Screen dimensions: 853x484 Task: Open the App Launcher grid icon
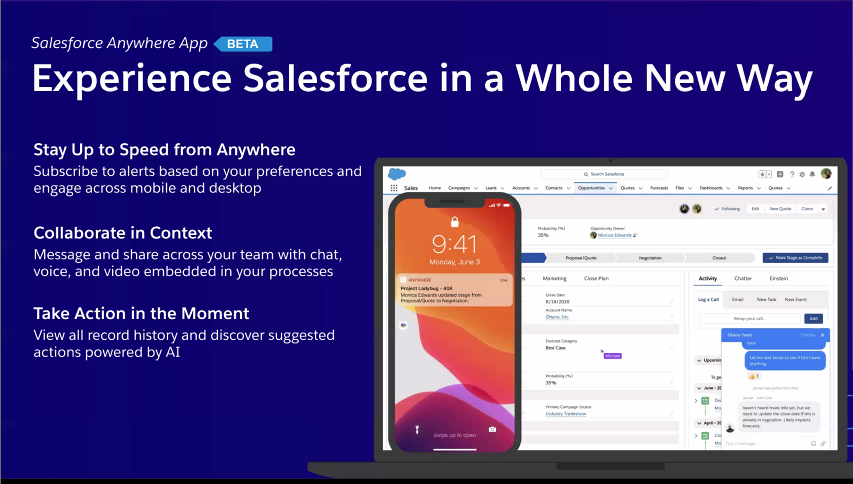point(394,188)
